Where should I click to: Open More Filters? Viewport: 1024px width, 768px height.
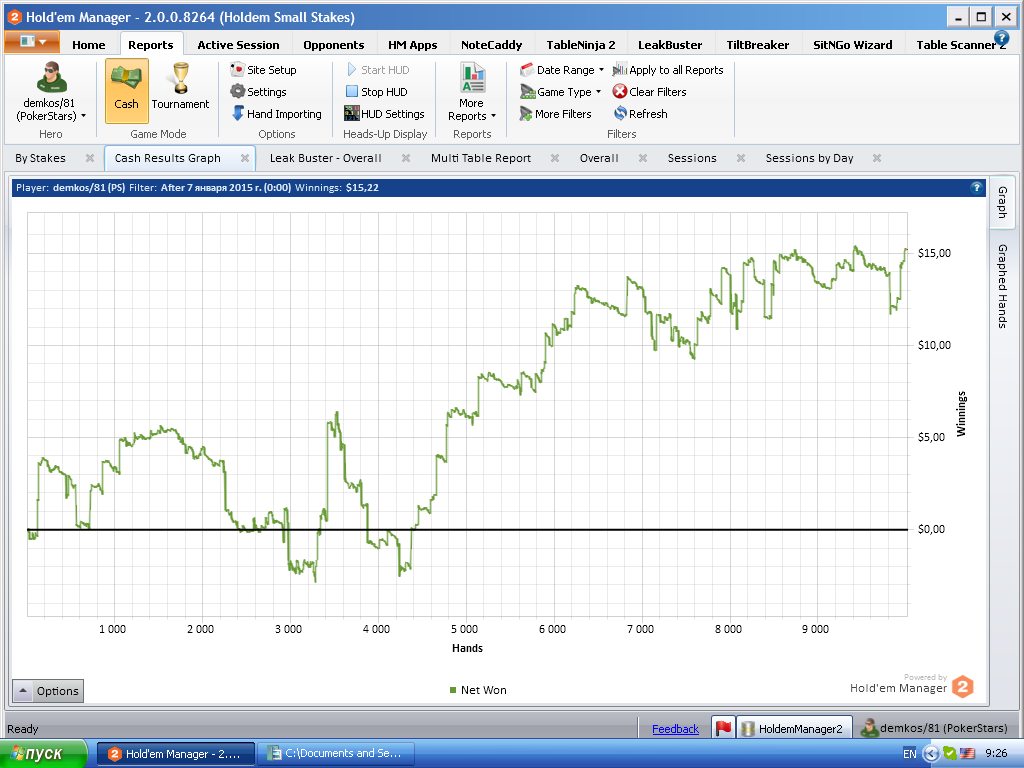point(556,114)
